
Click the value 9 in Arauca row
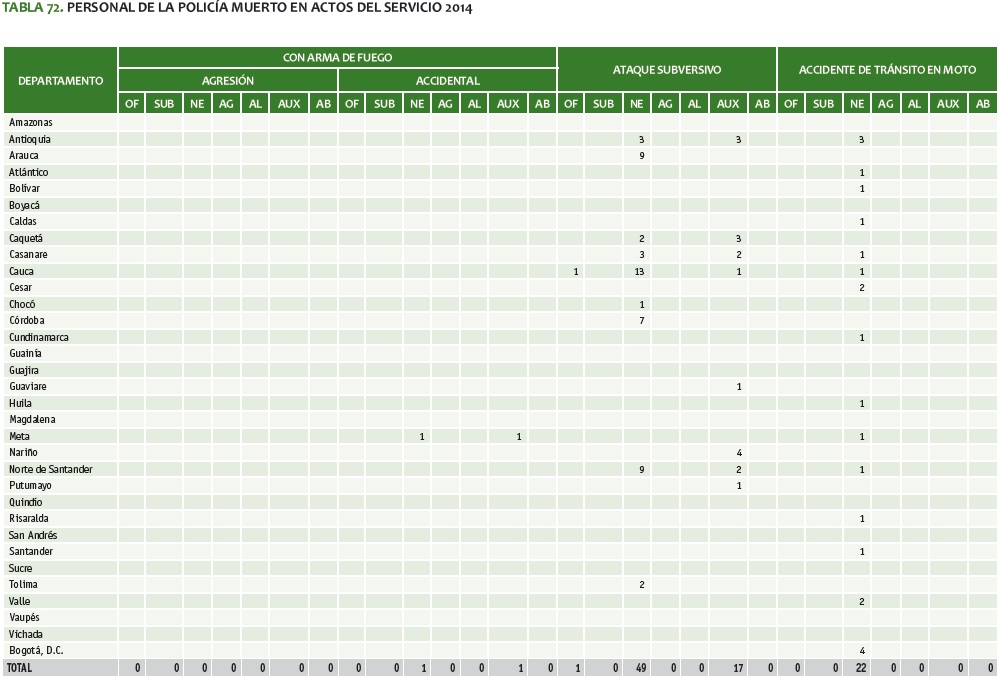coord(641,156)
